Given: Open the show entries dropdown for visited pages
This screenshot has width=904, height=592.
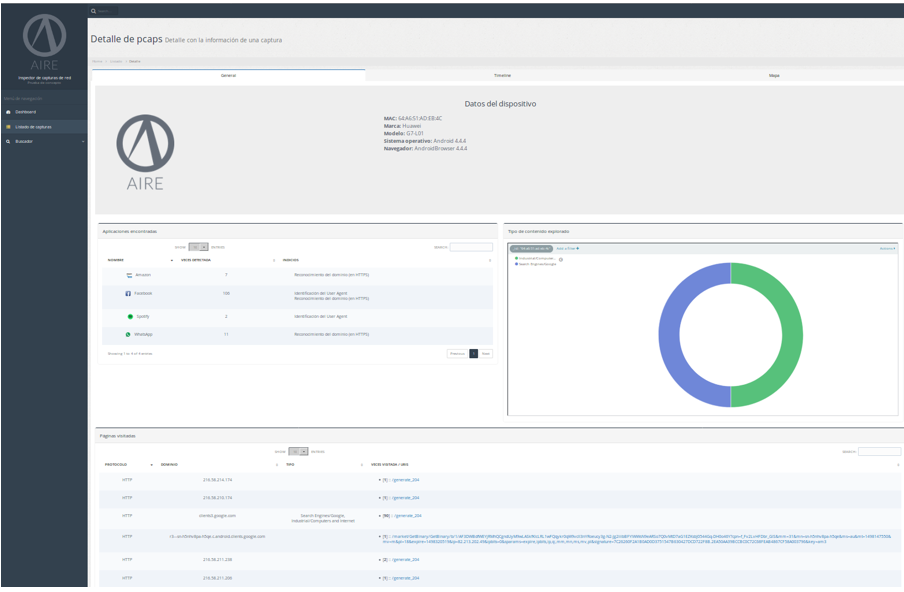Looking at the screenshot, I should coord(297,451).
